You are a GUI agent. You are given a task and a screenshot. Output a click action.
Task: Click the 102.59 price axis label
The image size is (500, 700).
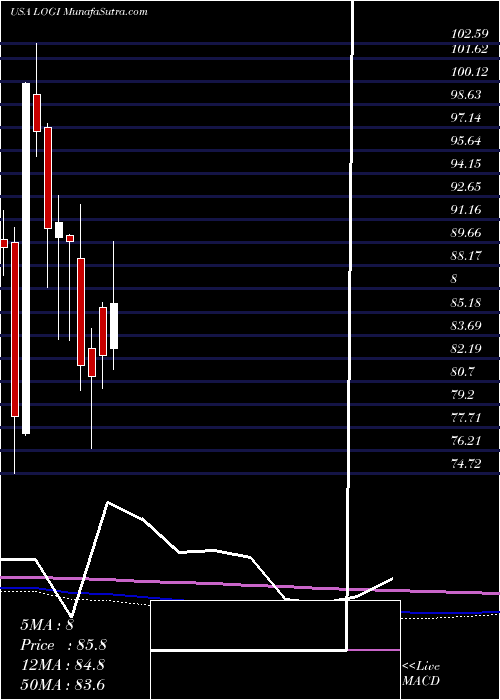pyautogui.click(x=469, y=33)
